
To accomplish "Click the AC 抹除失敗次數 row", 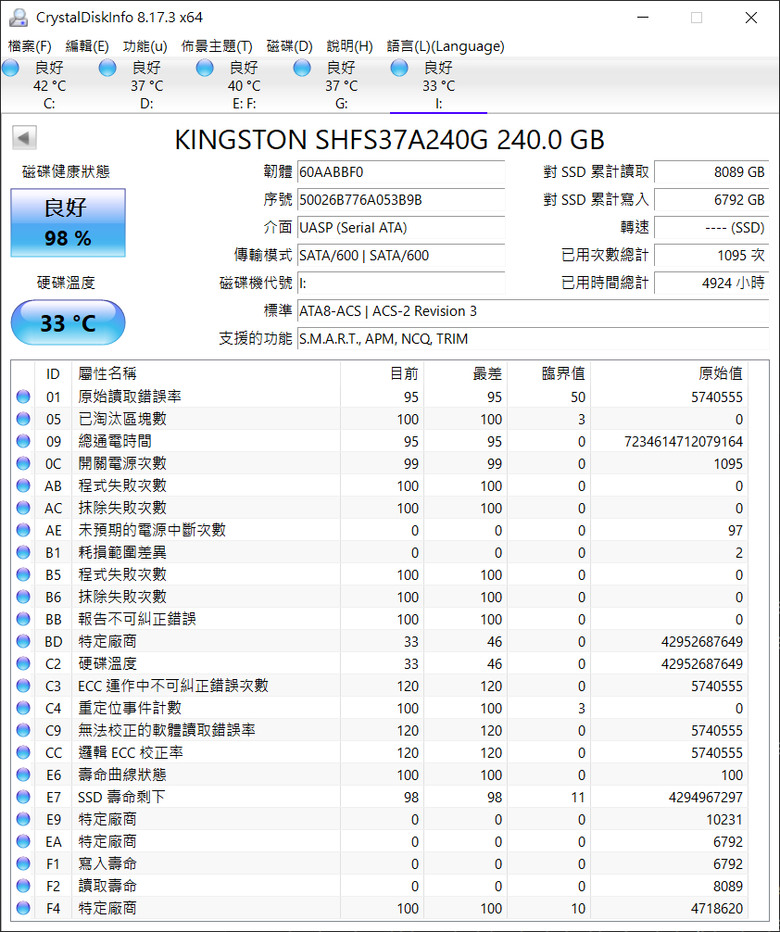I will click(379, 508).
